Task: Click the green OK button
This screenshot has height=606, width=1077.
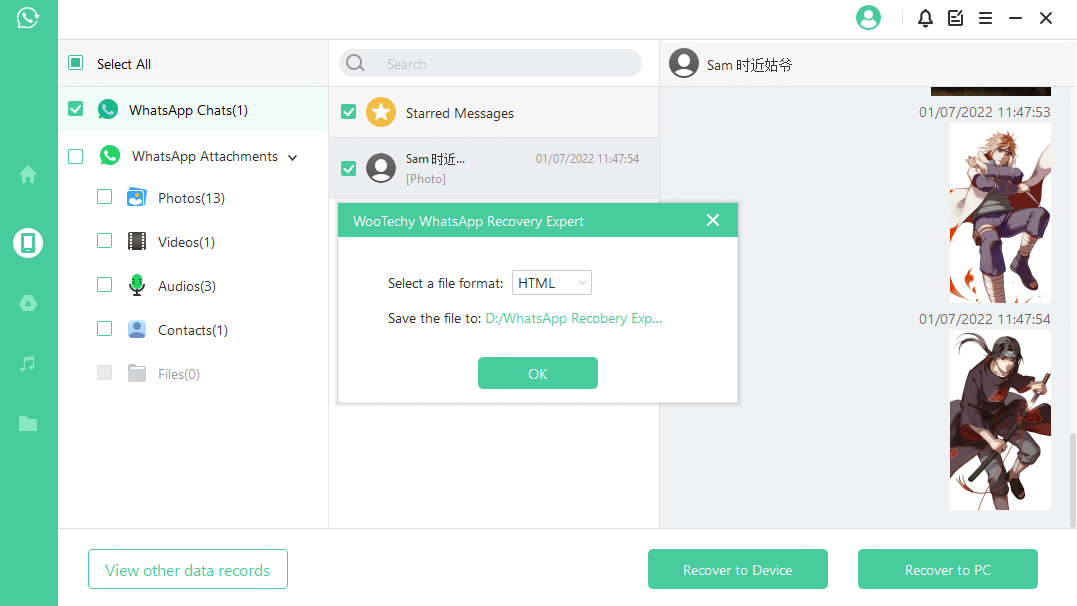Action: click(538, 373)
